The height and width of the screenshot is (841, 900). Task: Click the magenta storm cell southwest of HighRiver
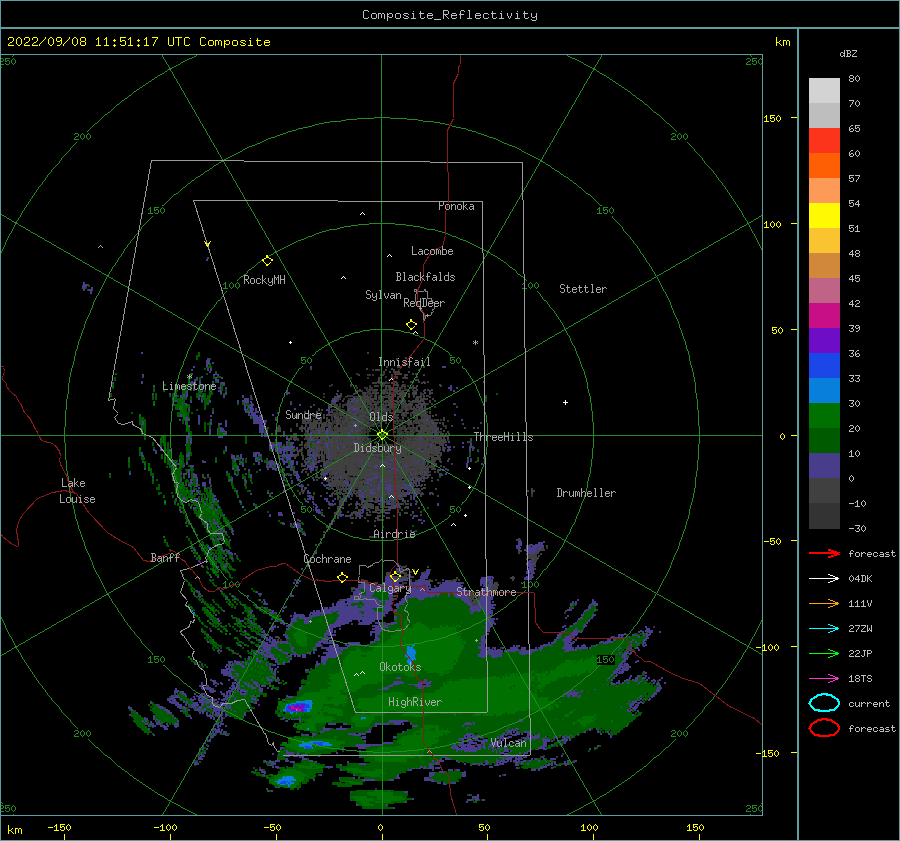(297, 707)
